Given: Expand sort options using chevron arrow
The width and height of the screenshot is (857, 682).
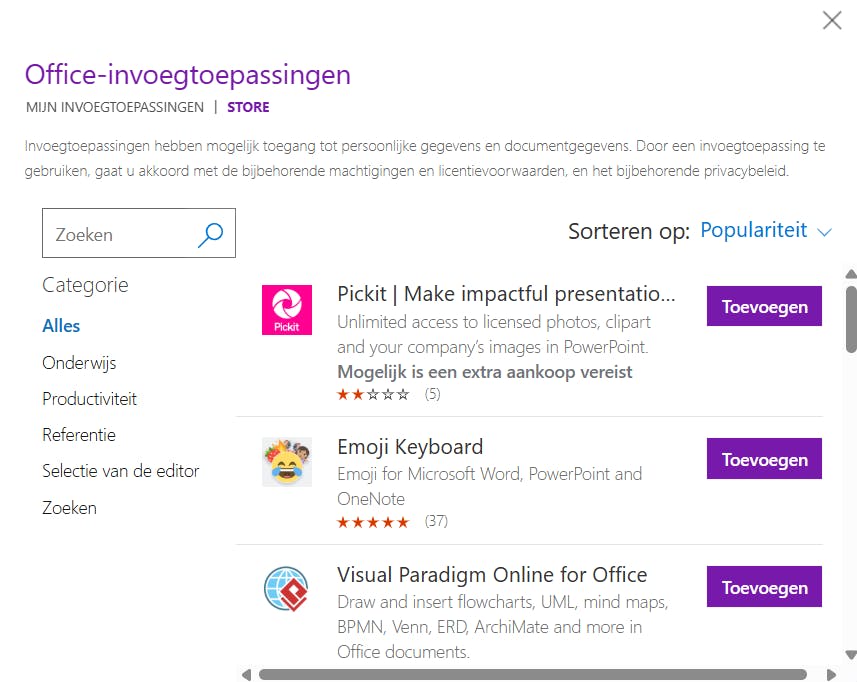Looking at the screenshot, I should click(x=825, y=232).
